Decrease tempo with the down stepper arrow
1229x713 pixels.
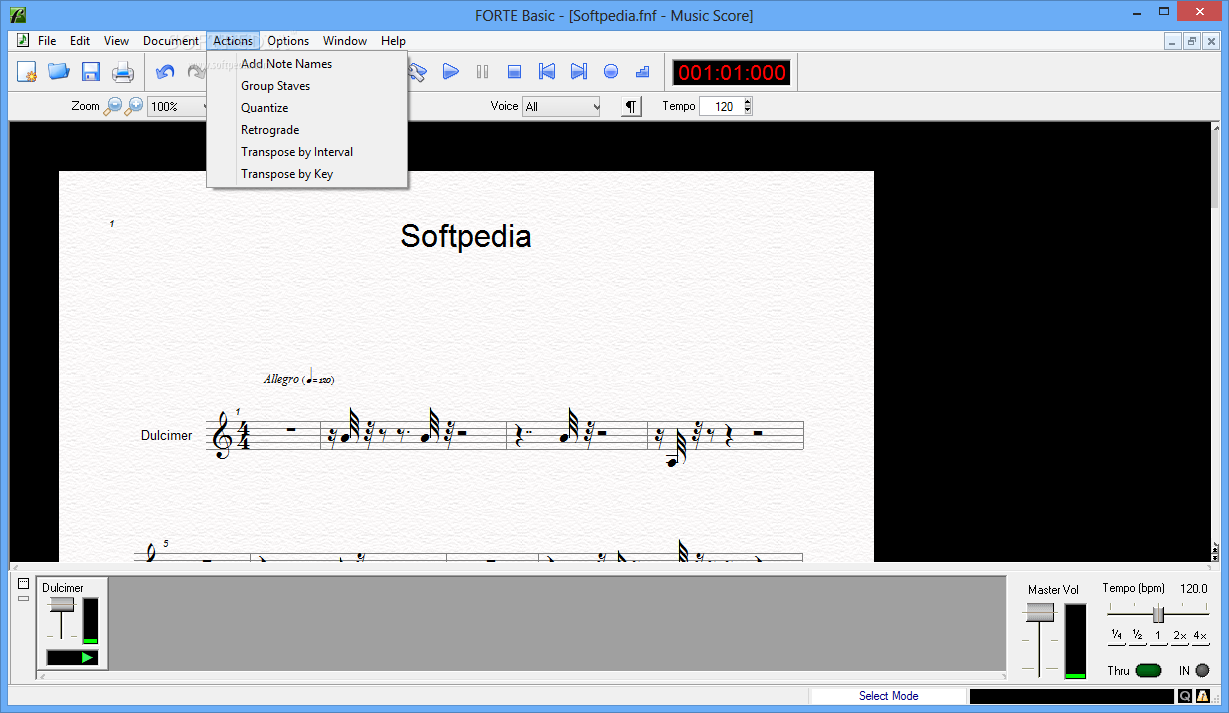coord(748,111)
